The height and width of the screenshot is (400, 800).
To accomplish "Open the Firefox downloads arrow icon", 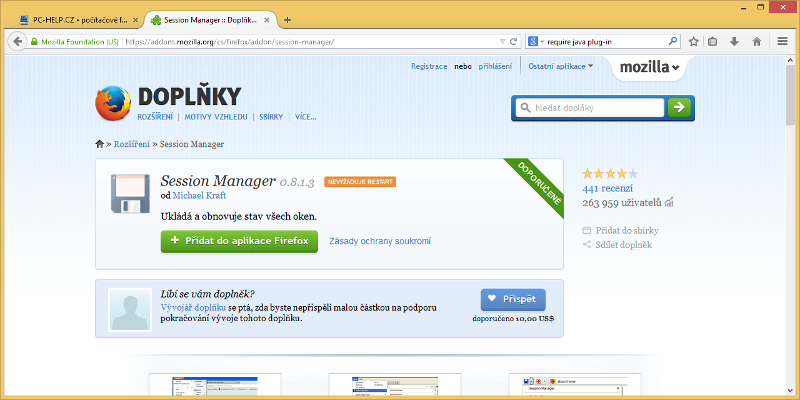I will (735, 42).
